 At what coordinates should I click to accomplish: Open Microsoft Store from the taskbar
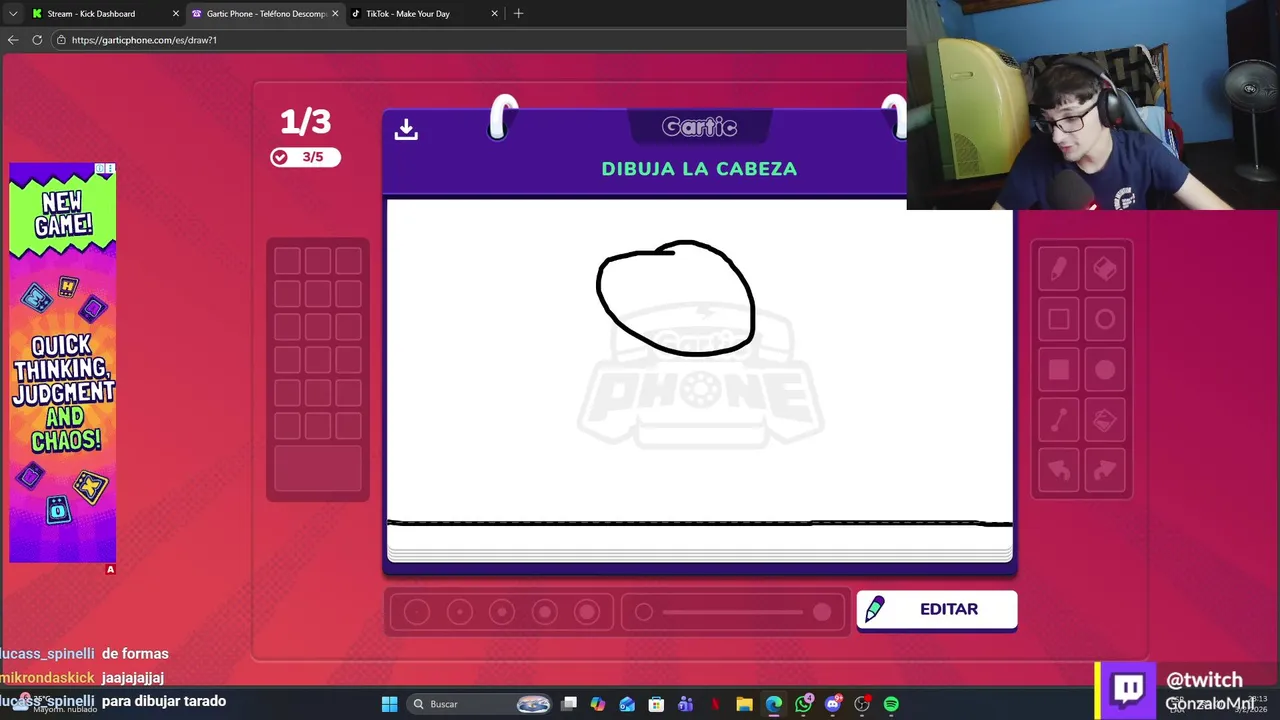tap(656, 704)
